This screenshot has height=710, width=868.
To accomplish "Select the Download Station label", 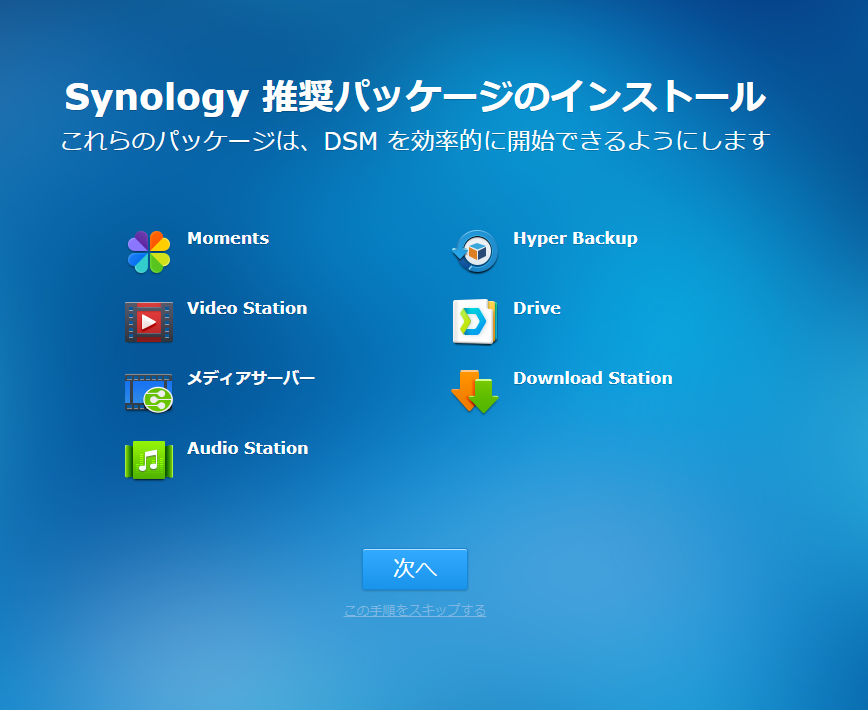I will pyautogui.click(x=592, y=378).
